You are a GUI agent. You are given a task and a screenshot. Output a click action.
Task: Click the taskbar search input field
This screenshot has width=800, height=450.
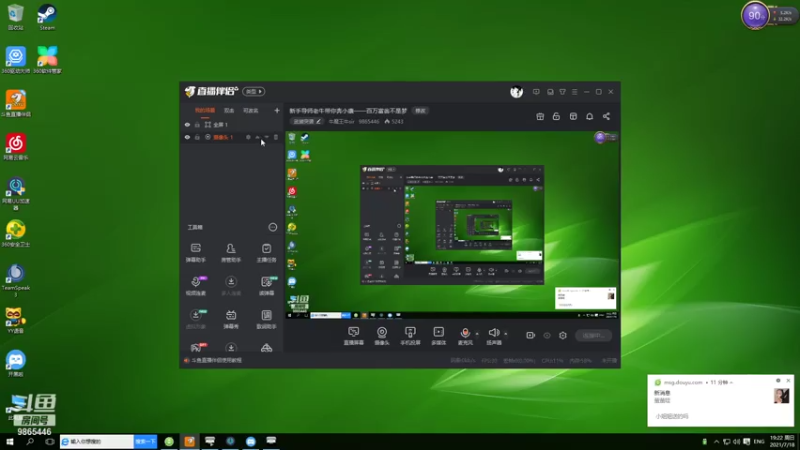coord(97,441)
